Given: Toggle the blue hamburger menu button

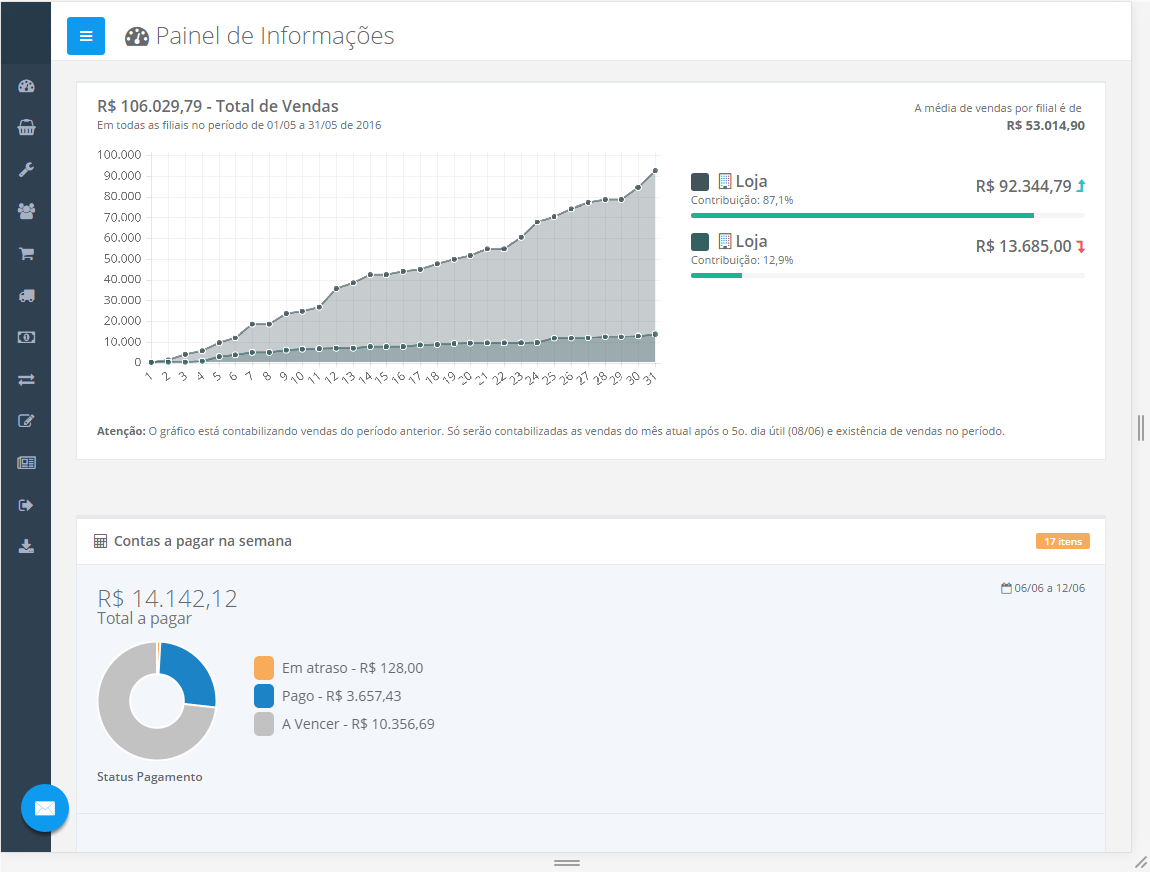Looking at the screenshot, I should [86, 36].
